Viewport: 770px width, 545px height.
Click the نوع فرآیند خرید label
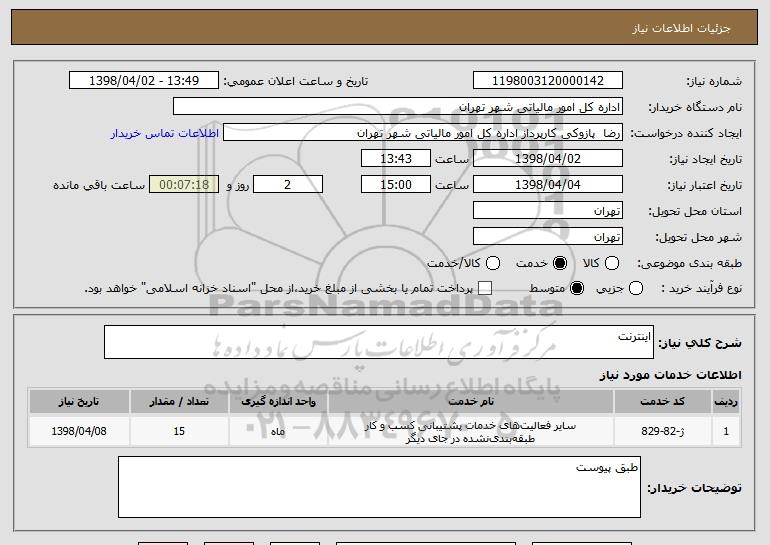click(x=701, y=289)
